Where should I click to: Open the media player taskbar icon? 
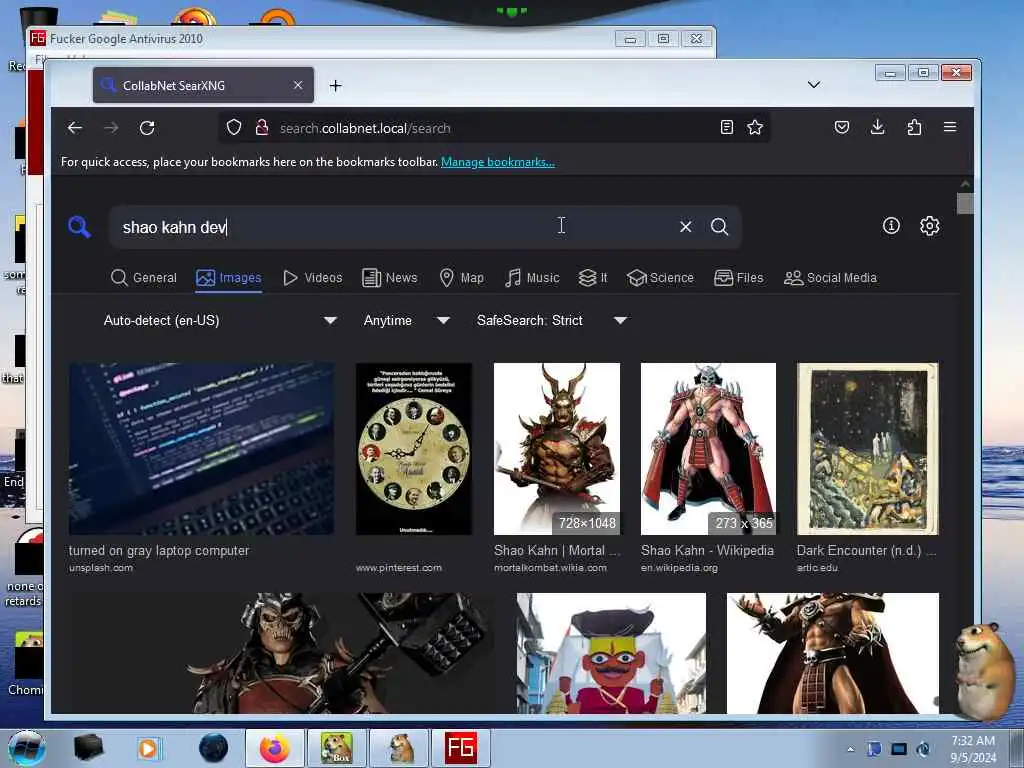(x=148, y=748)
